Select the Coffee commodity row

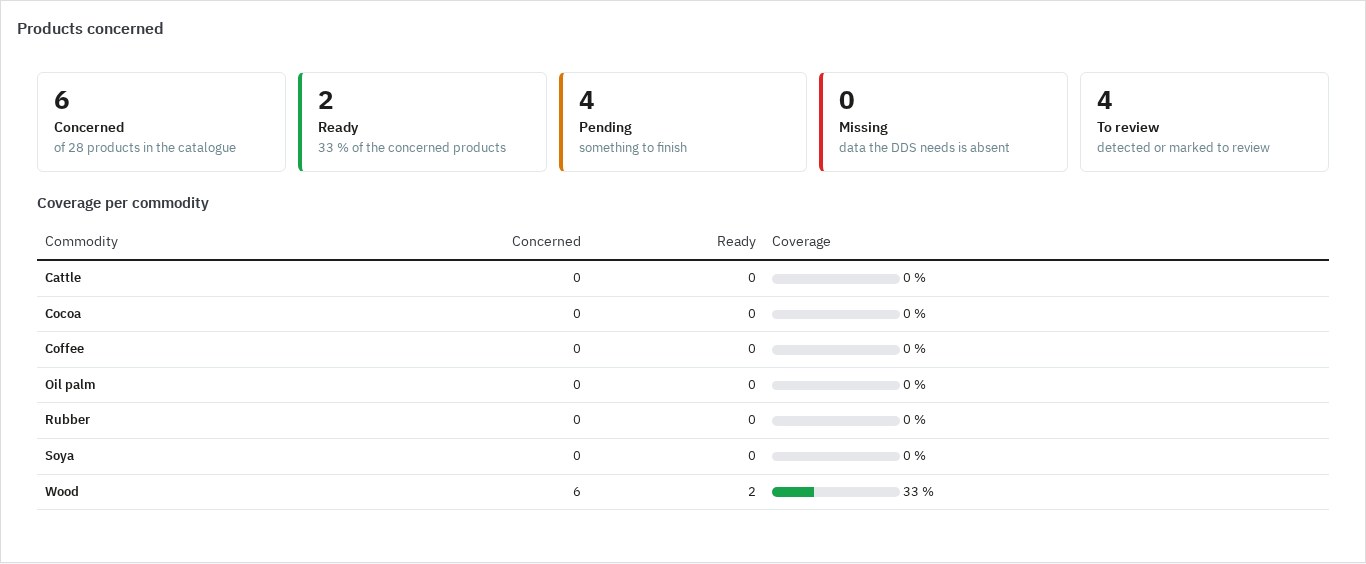(x=683, y=349)
